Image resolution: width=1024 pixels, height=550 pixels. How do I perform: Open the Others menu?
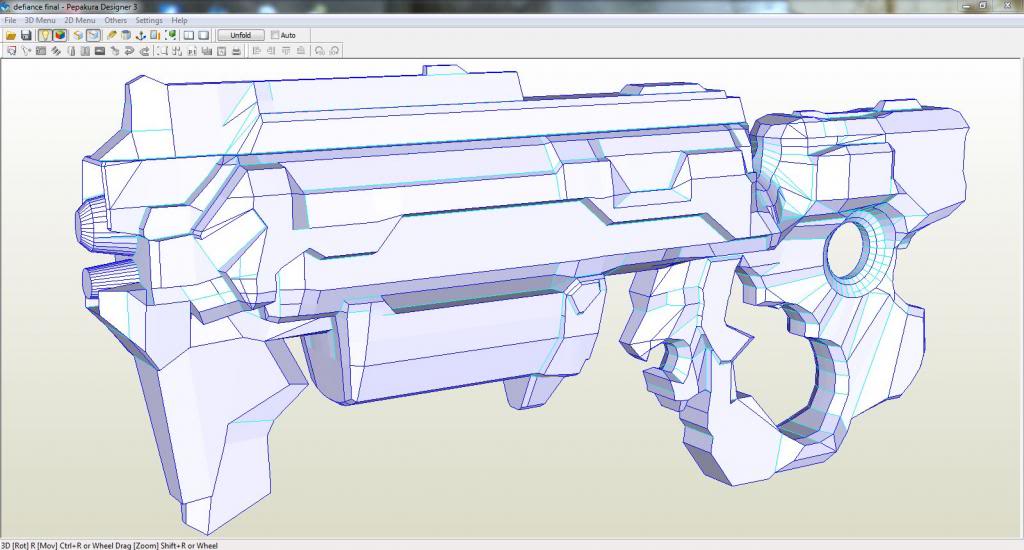pos(116,20)
